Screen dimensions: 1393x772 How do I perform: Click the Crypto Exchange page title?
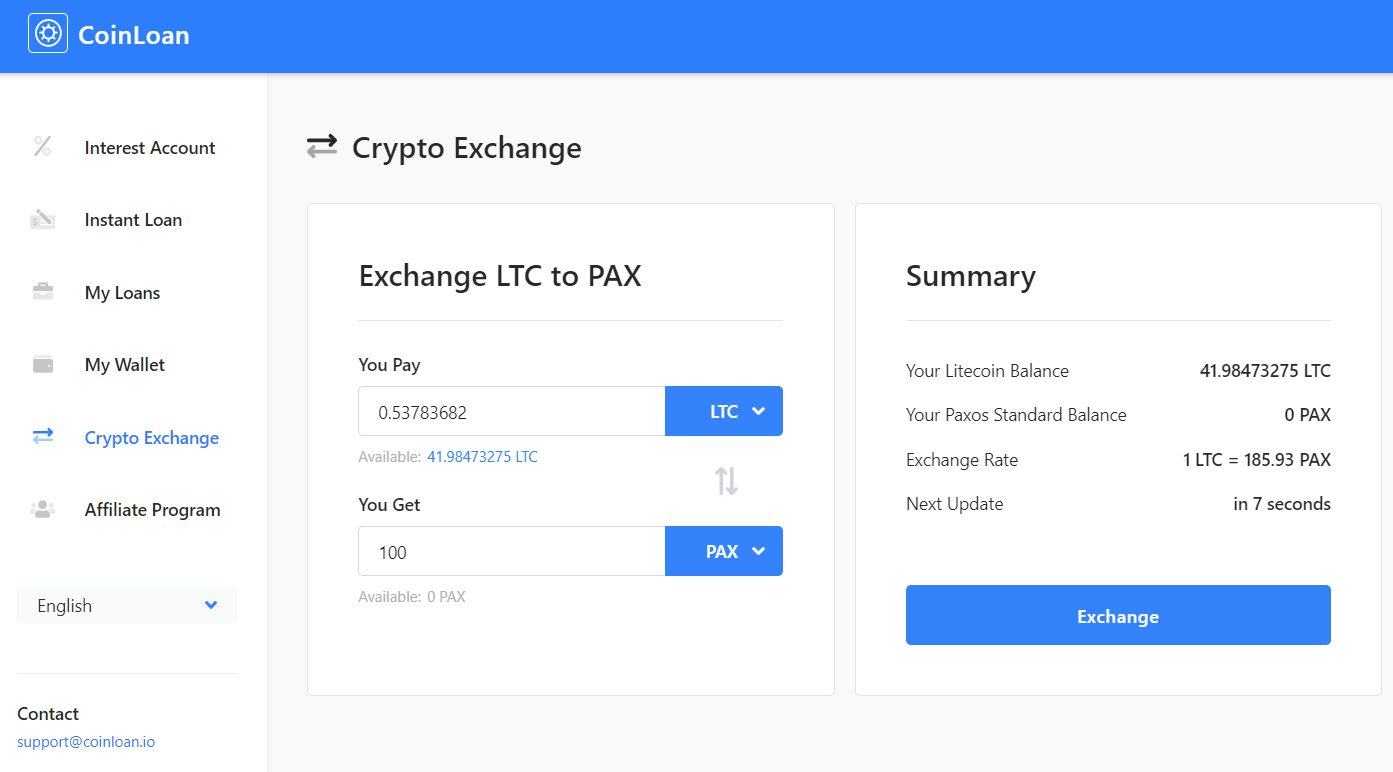coord(467,148)
